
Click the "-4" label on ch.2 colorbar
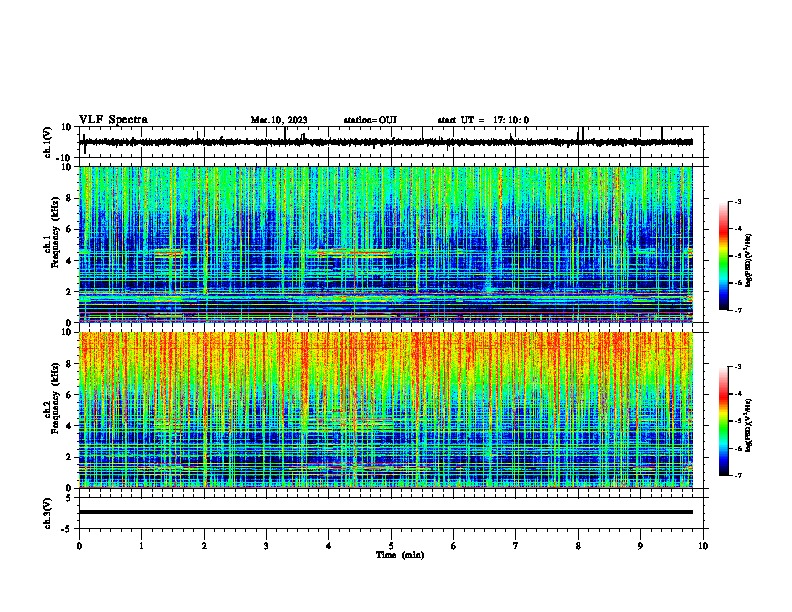click(738, 394)
